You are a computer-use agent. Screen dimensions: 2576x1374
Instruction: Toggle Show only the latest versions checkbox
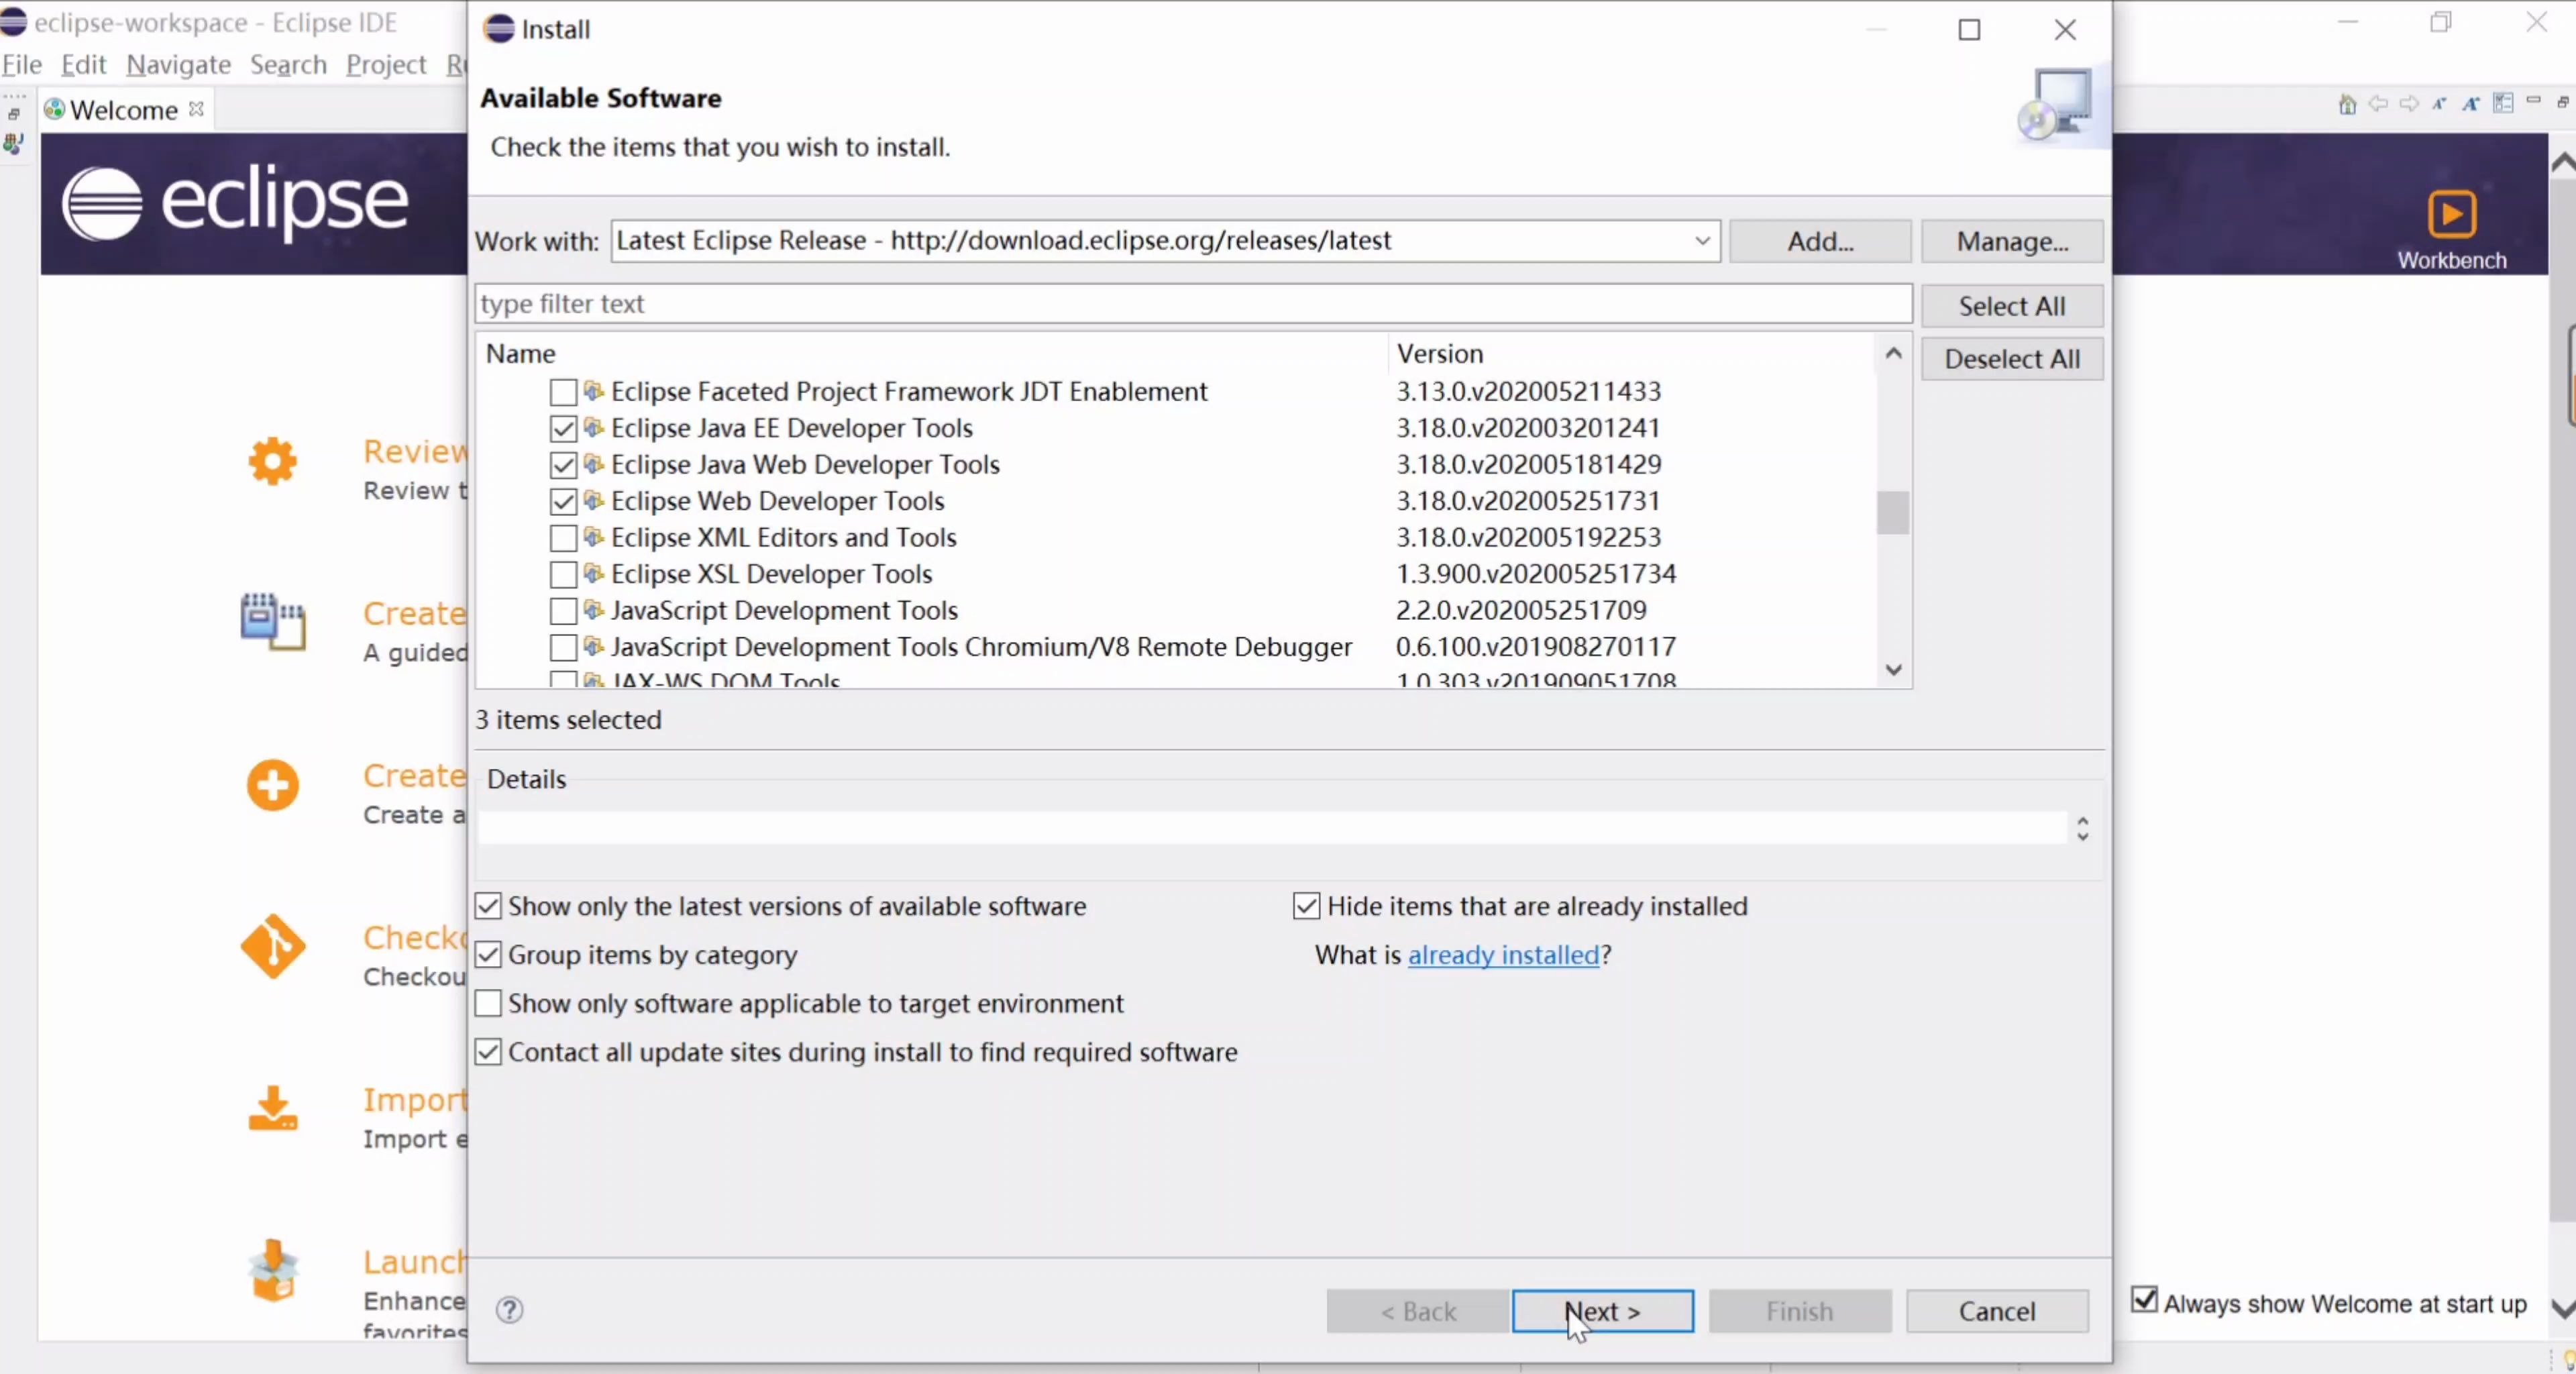coord(488,906)
